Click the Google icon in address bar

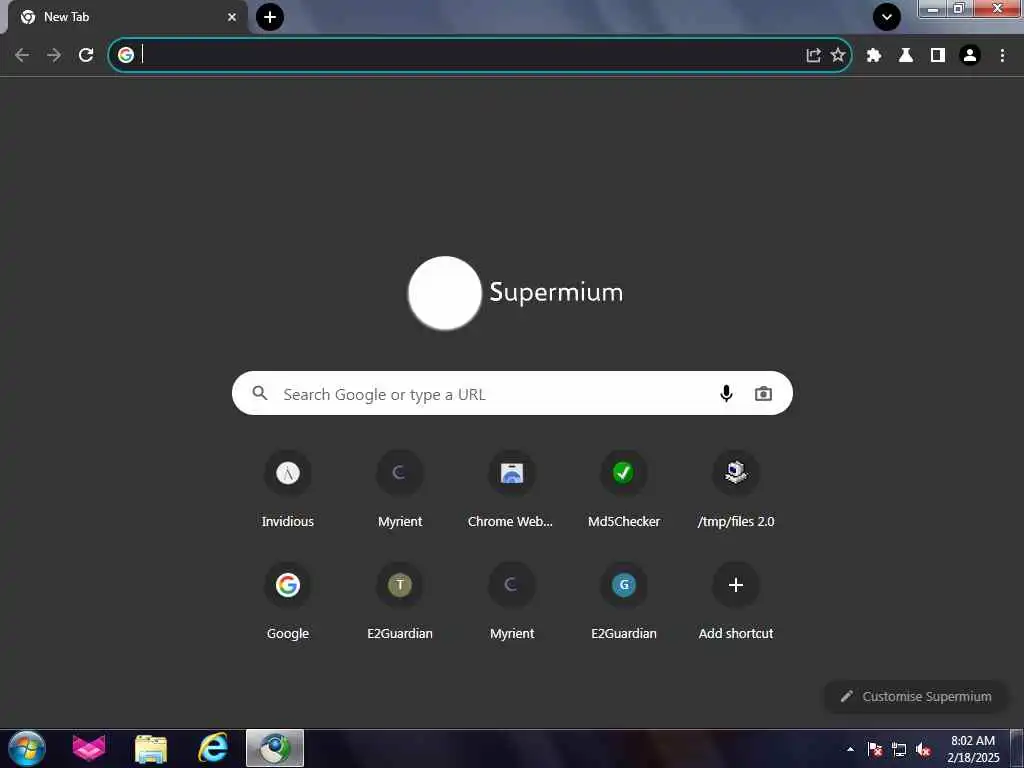[x=126, y=55]
